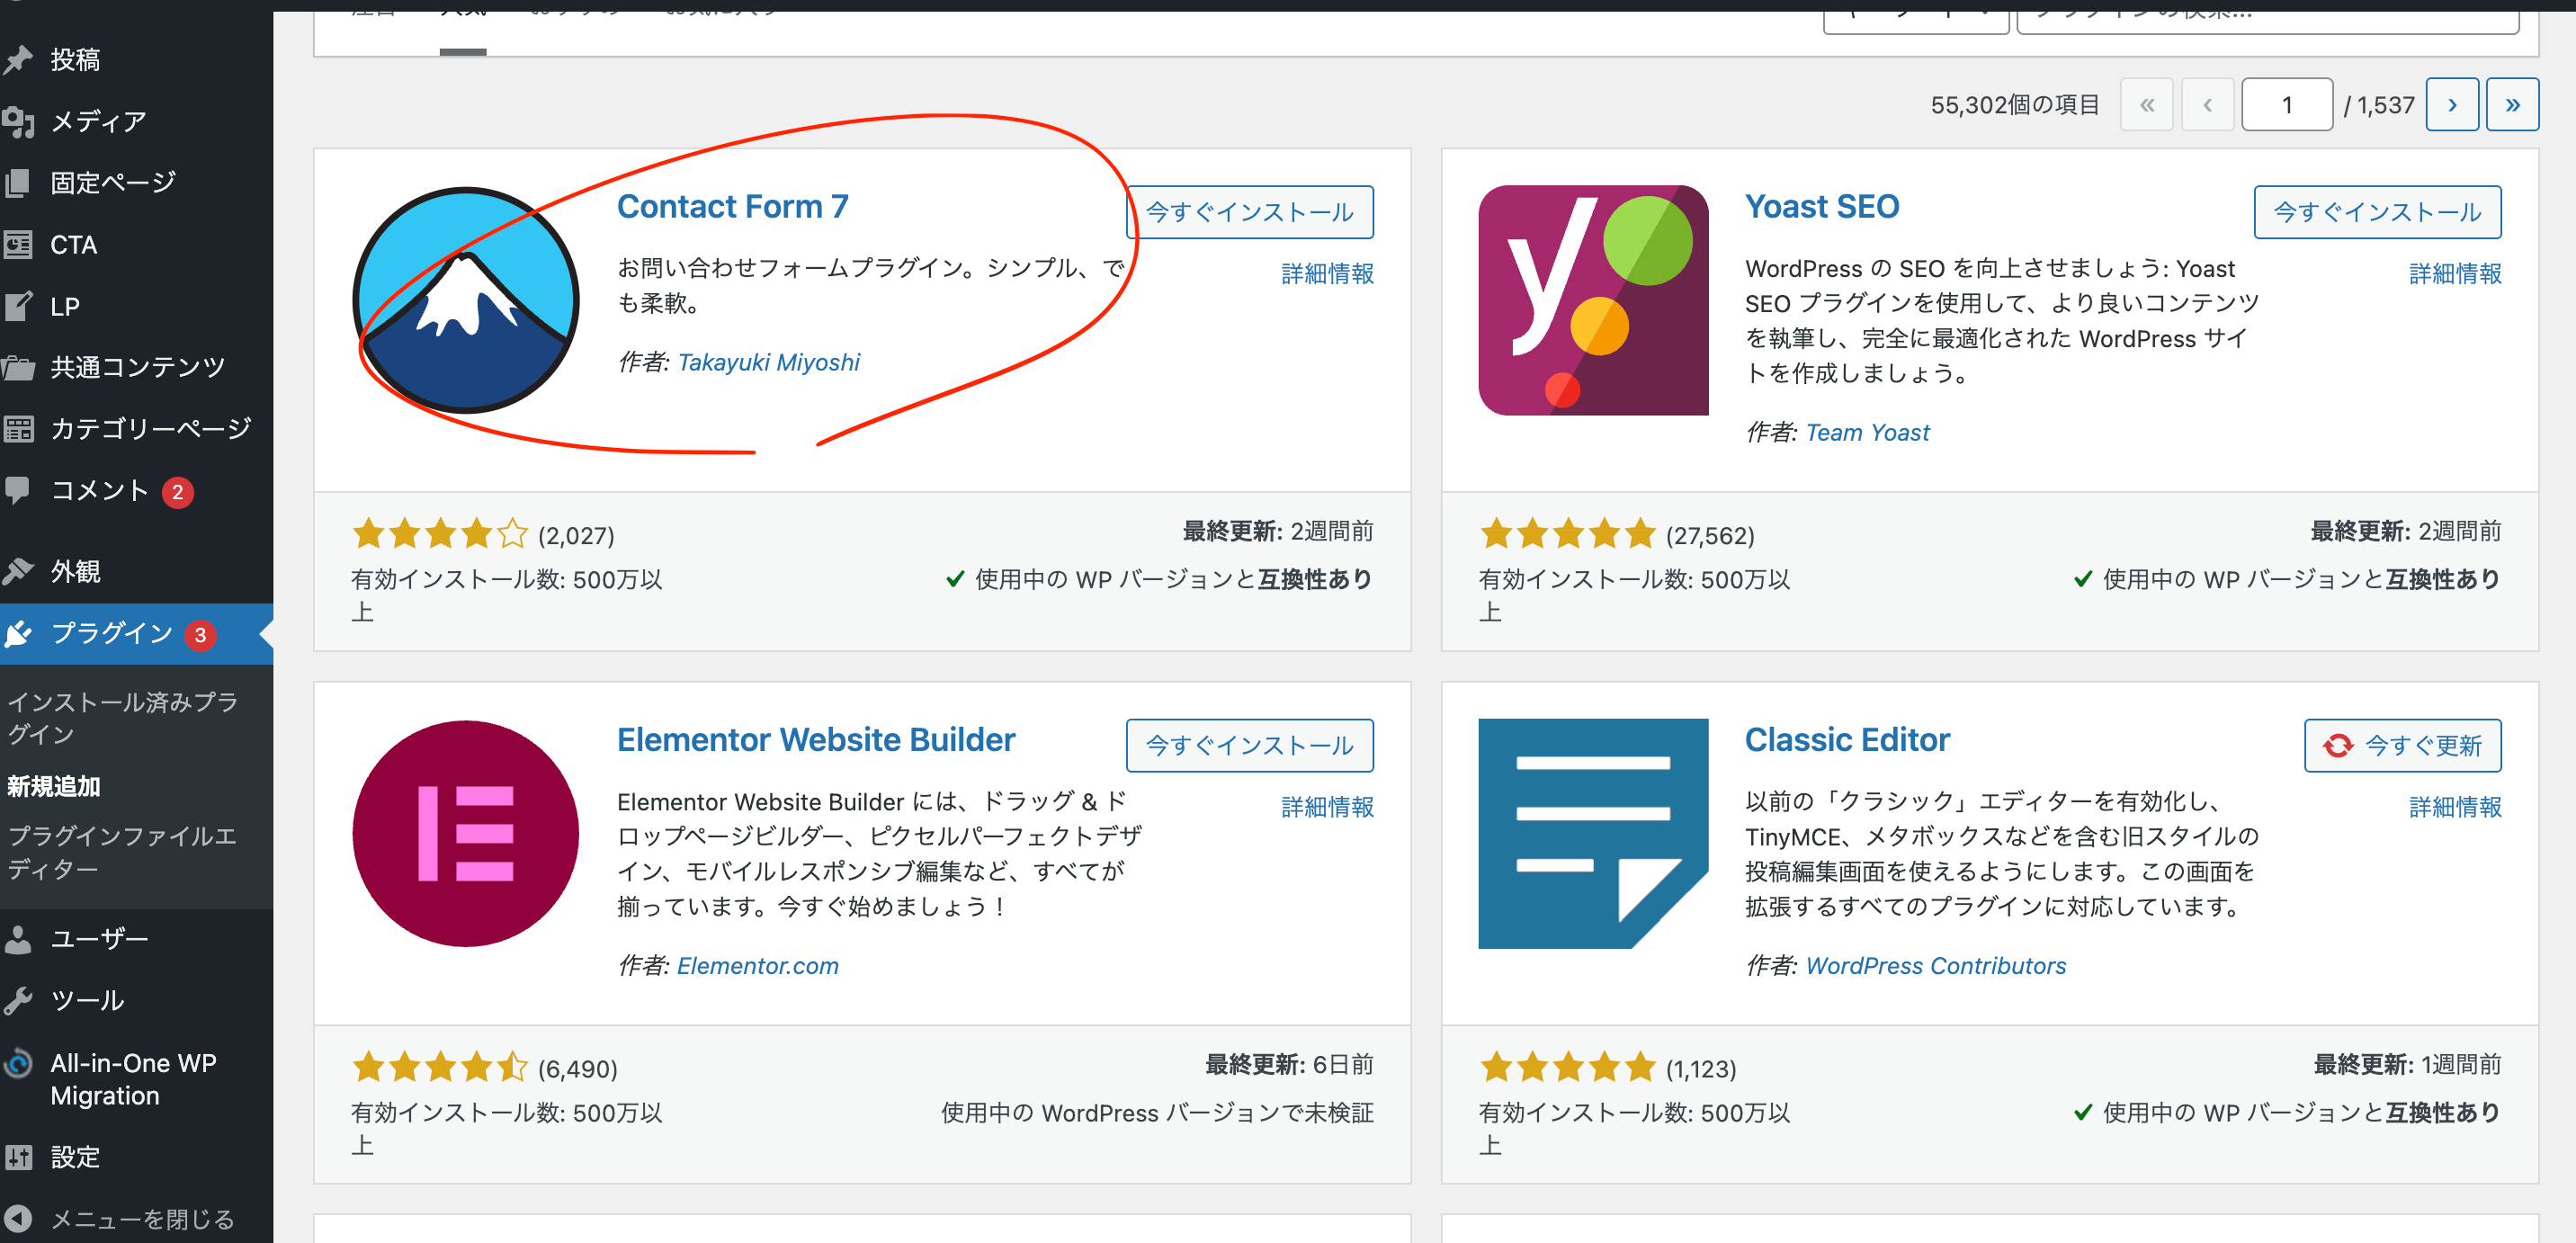
Task: Install Yoast SEO with 今すぐインストール
Action: [2377, 212]
